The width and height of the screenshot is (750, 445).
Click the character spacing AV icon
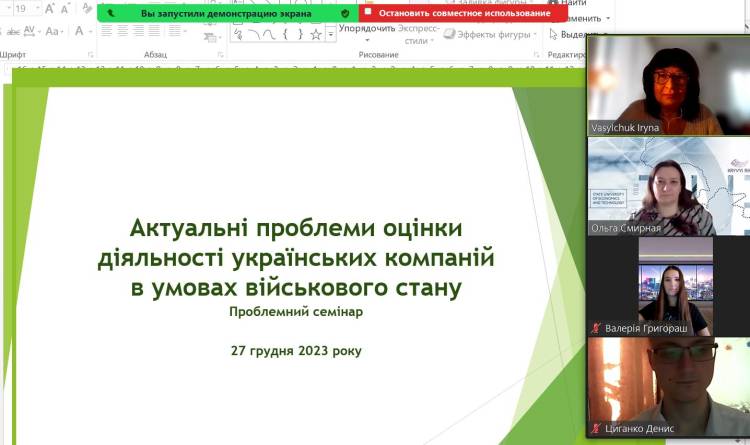[30, 32]
